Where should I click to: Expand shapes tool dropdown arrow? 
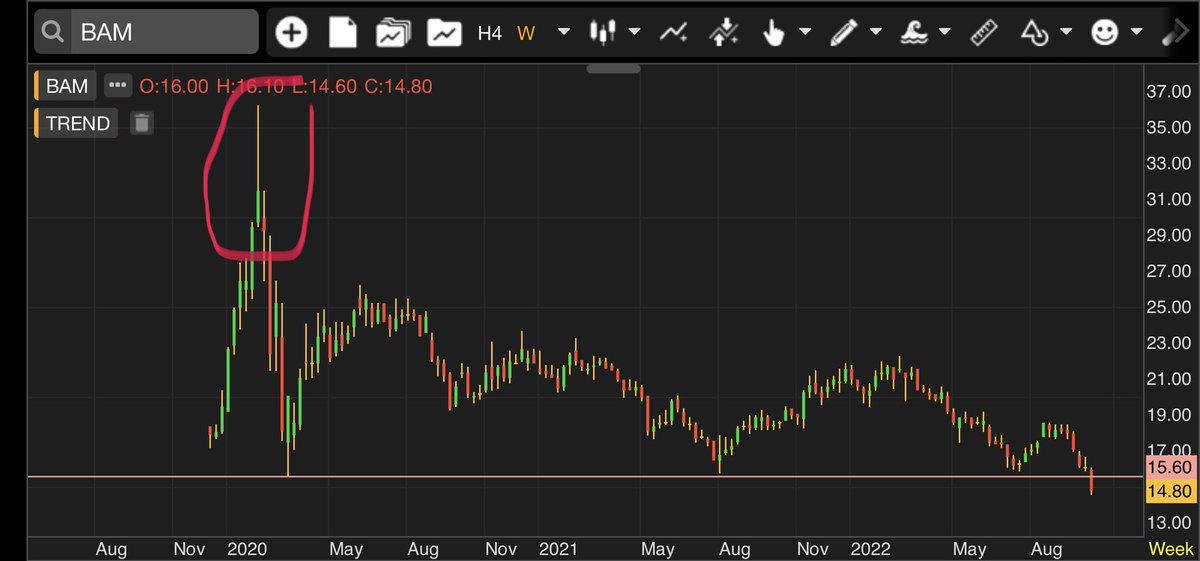point(1066,33)
